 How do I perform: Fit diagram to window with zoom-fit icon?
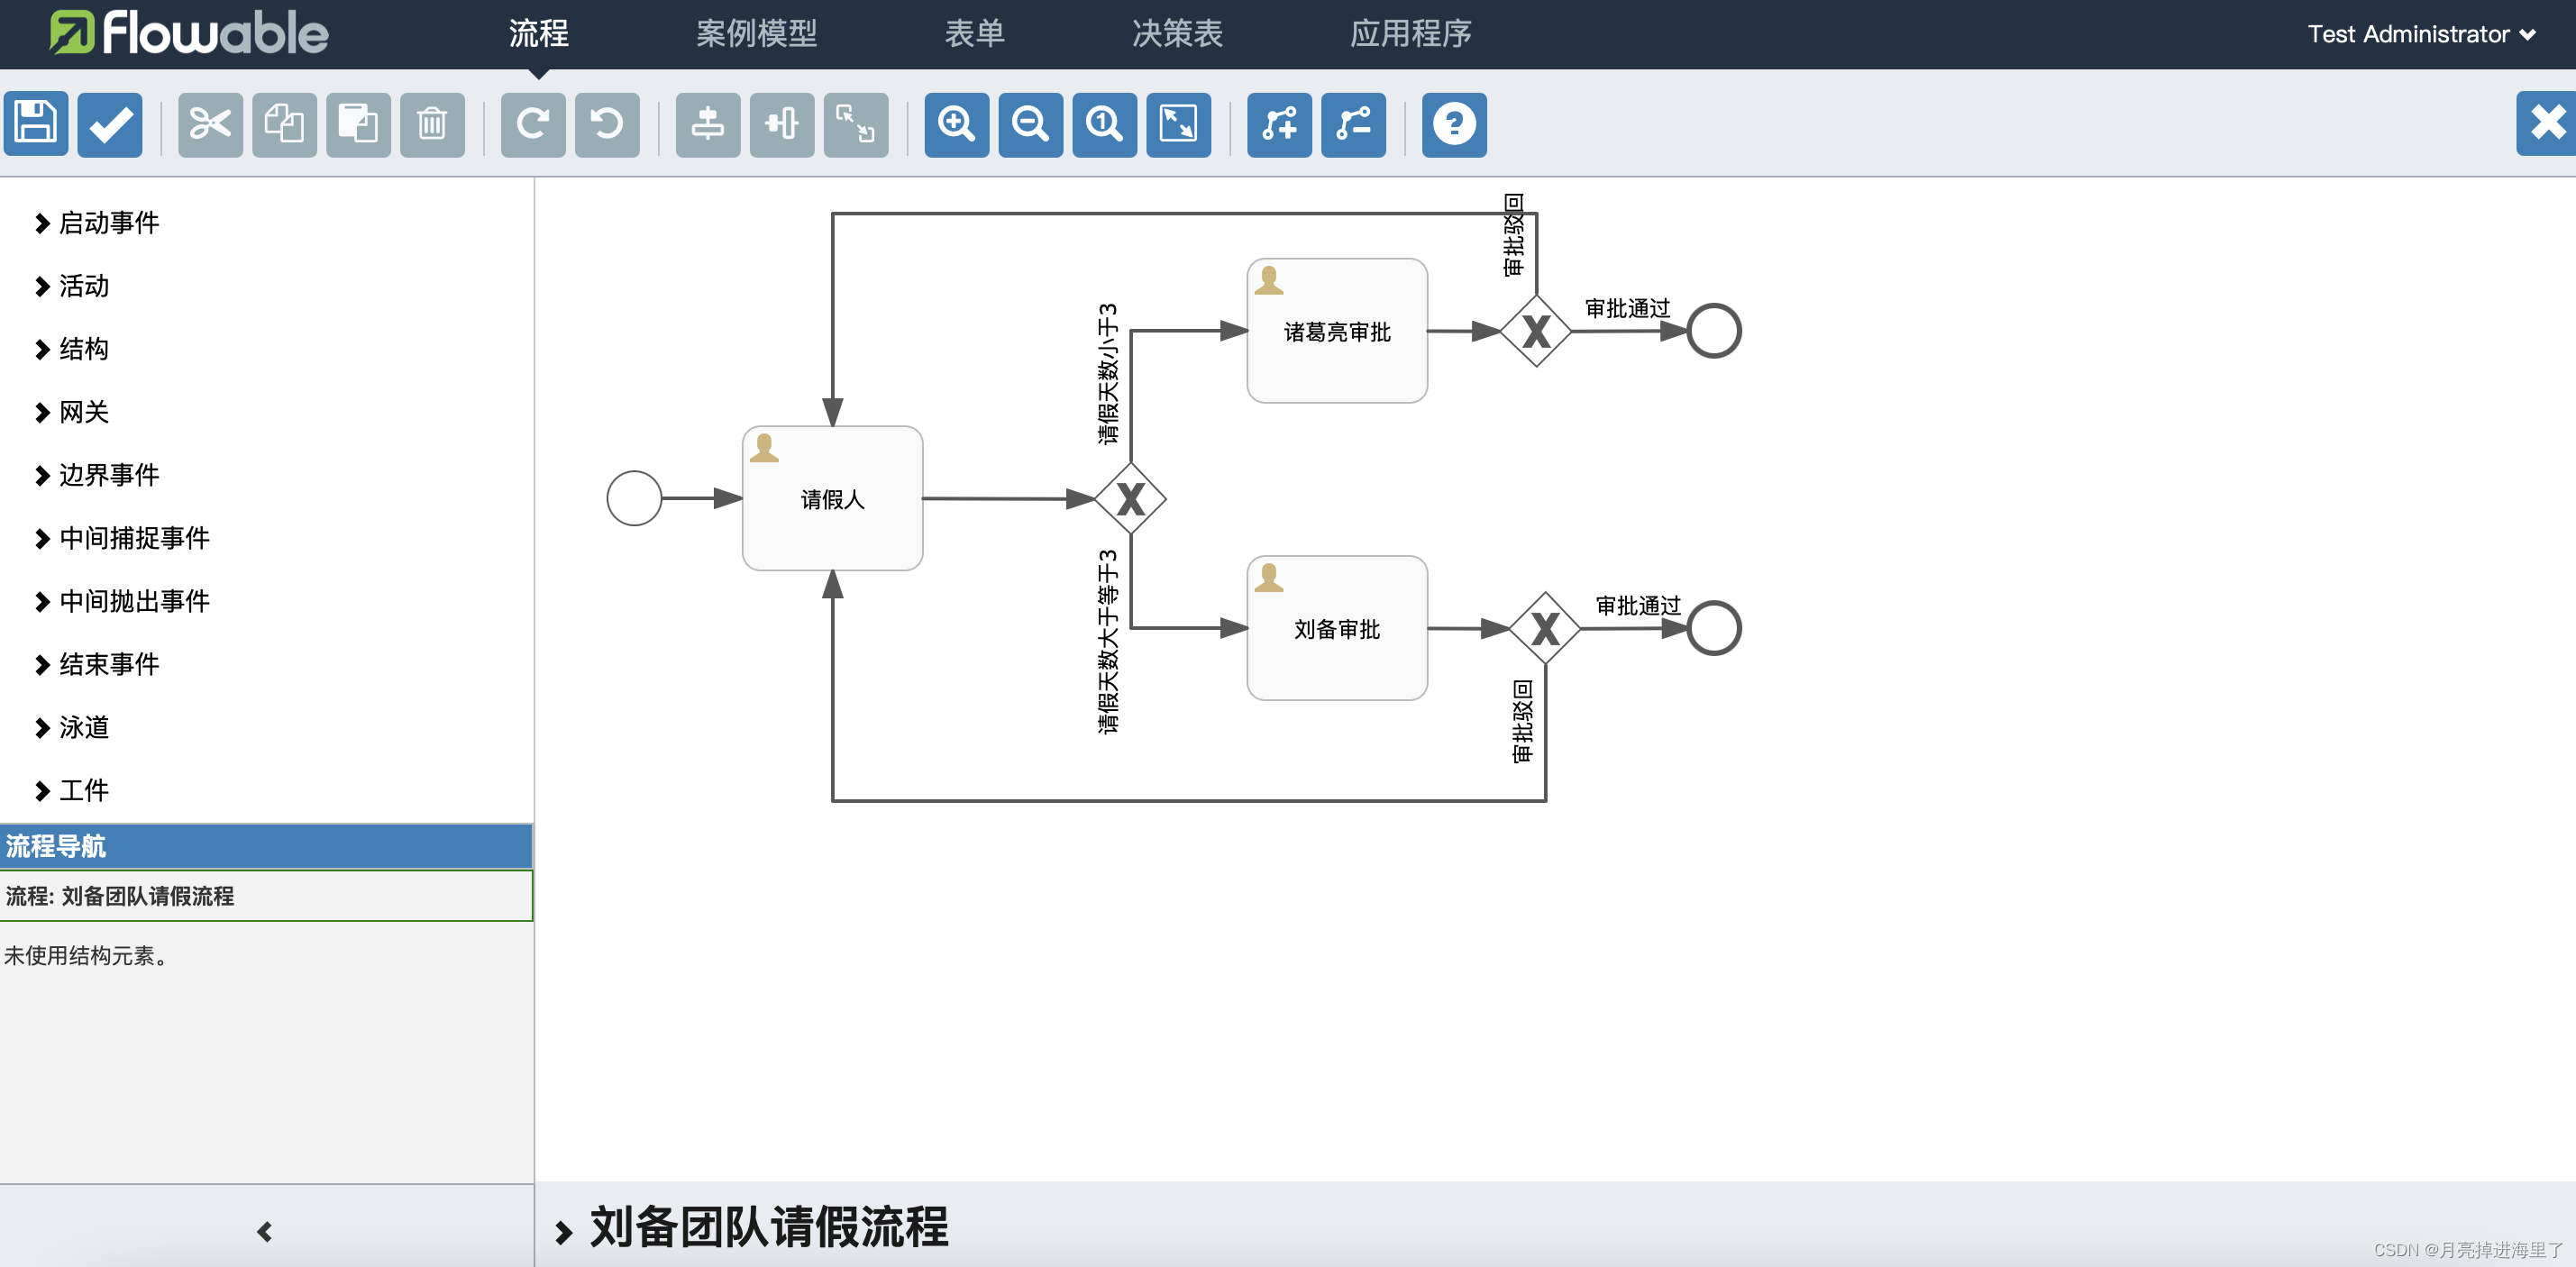coord(1179,124)
